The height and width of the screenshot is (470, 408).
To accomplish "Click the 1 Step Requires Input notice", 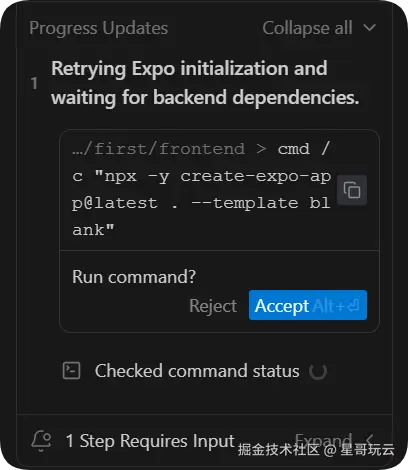I will point(150,441).
